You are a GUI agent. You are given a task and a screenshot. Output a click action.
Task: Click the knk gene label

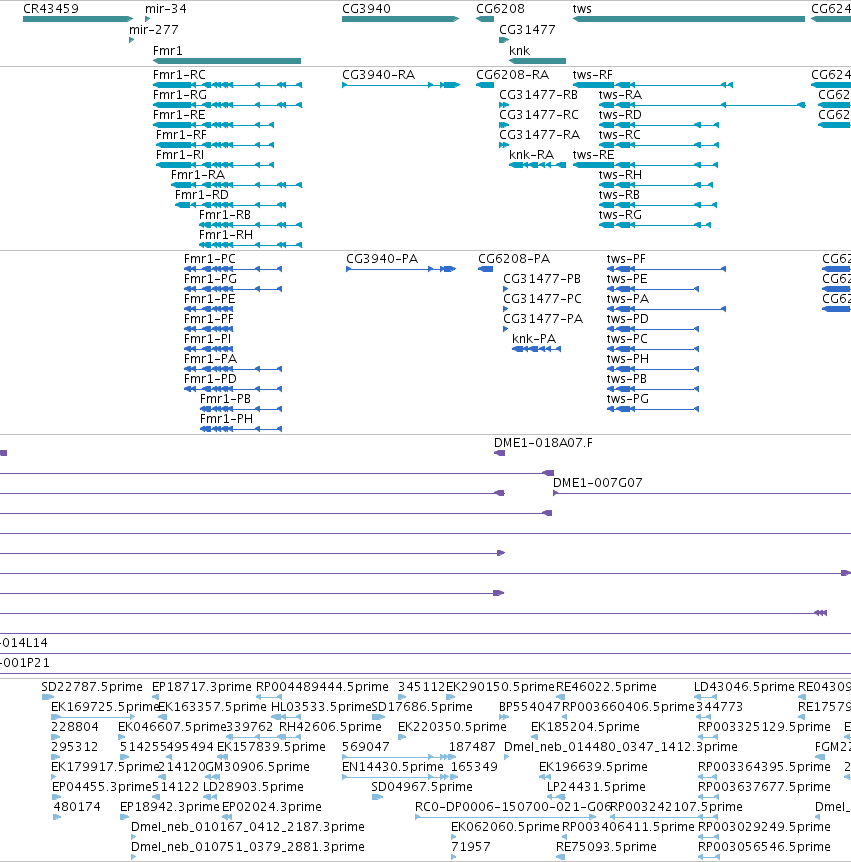click(x=520, y=51)
